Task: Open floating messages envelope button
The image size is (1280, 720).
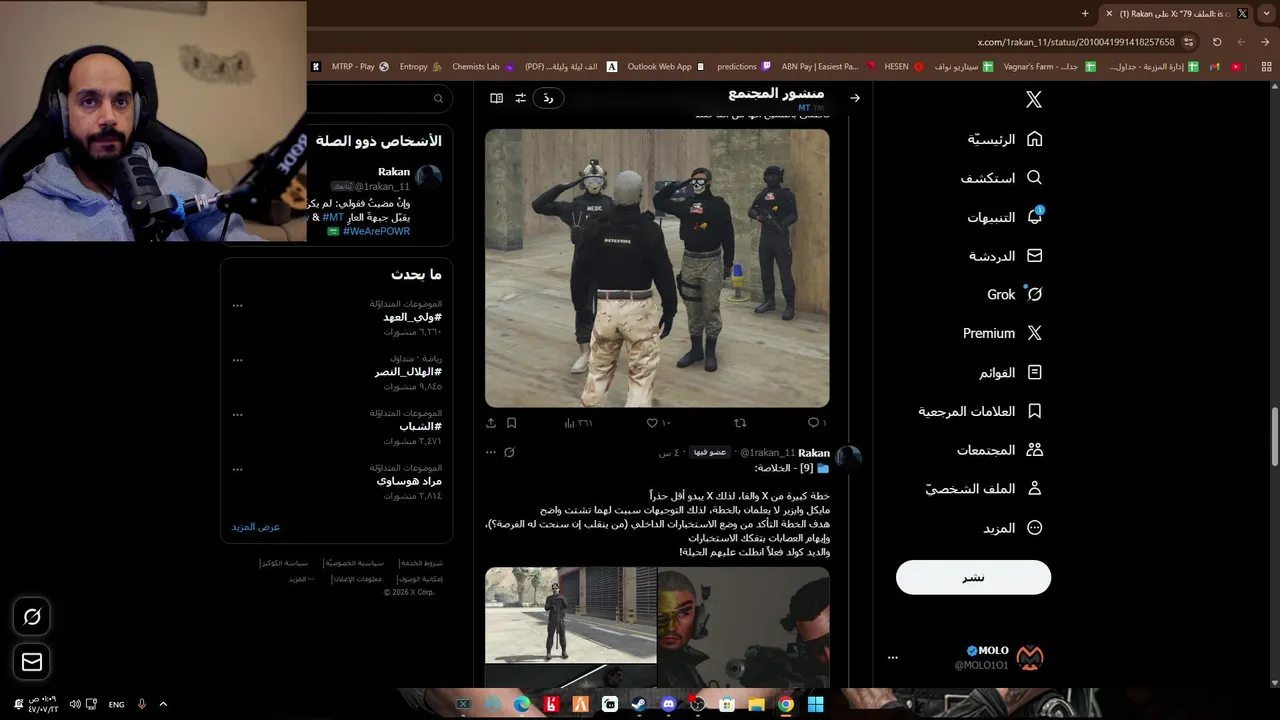Action: click(x=32, y=662)
